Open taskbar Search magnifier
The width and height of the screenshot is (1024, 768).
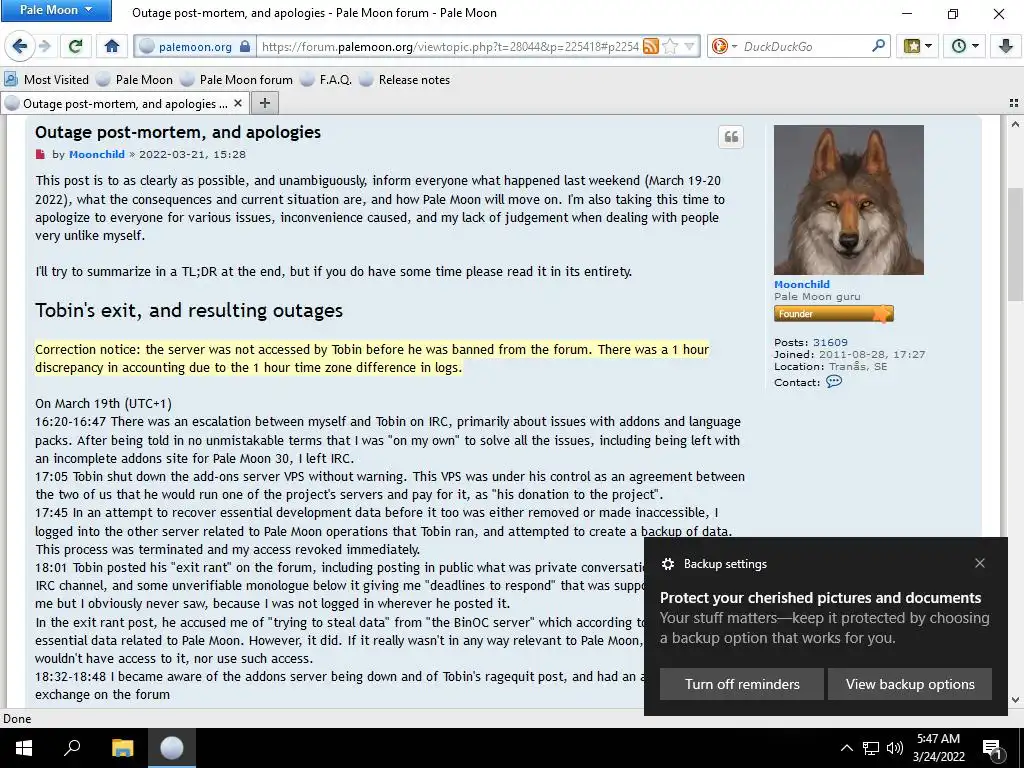click(72, 748)
